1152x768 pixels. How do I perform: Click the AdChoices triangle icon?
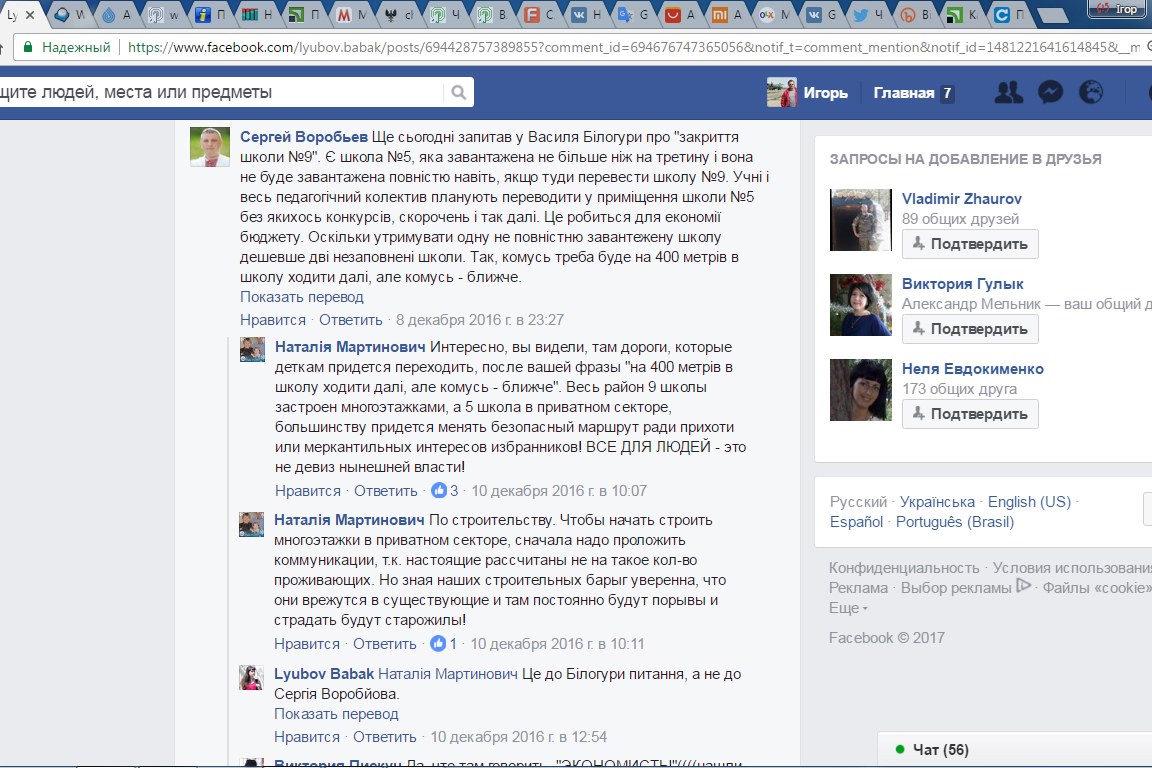click(1023, 587)
